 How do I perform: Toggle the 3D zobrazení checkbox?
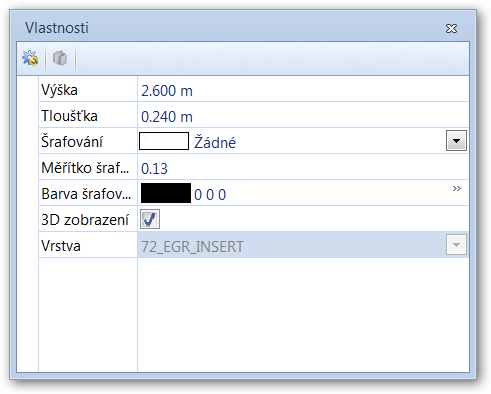click(150, 219)
